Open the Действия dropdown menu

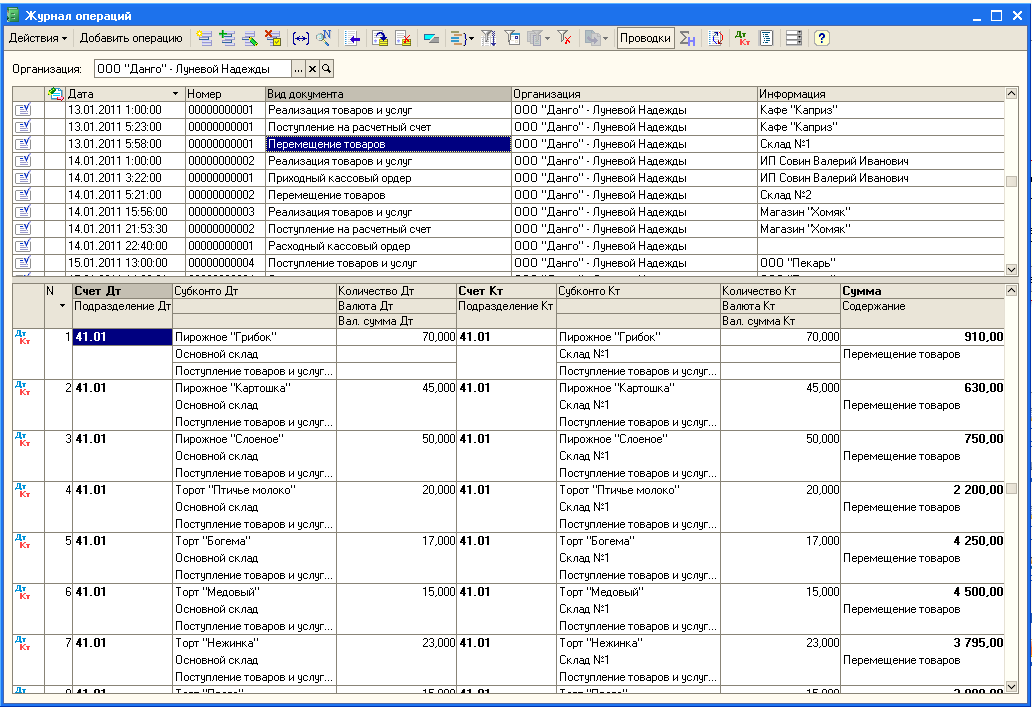click(x=38, y=38)
